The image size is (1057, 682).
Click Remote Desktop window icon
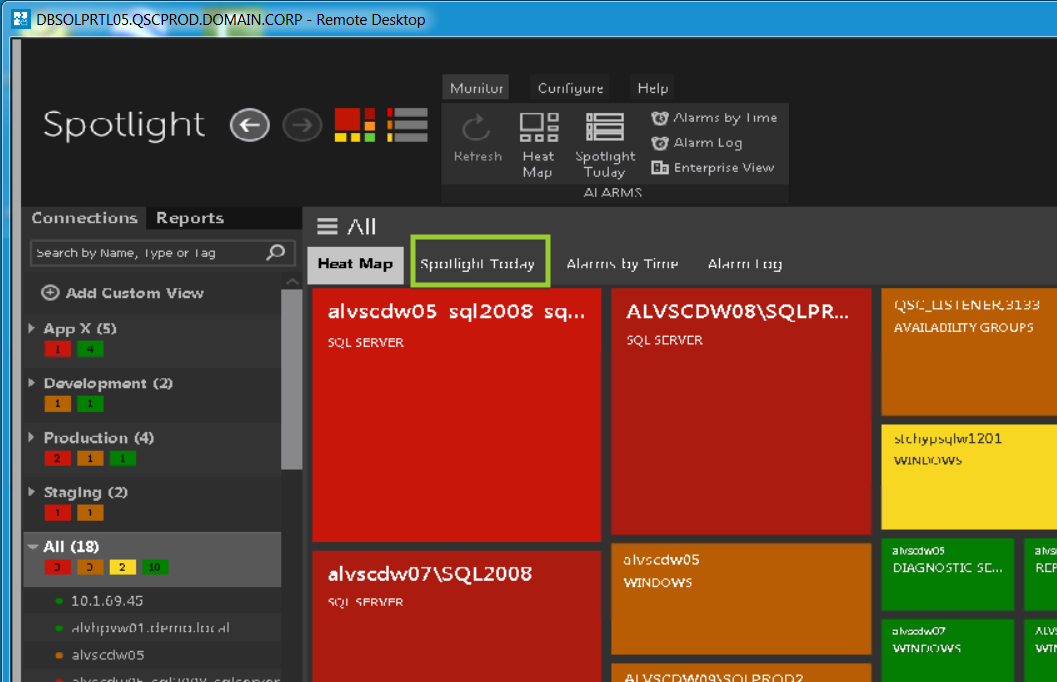coord(21,19)
